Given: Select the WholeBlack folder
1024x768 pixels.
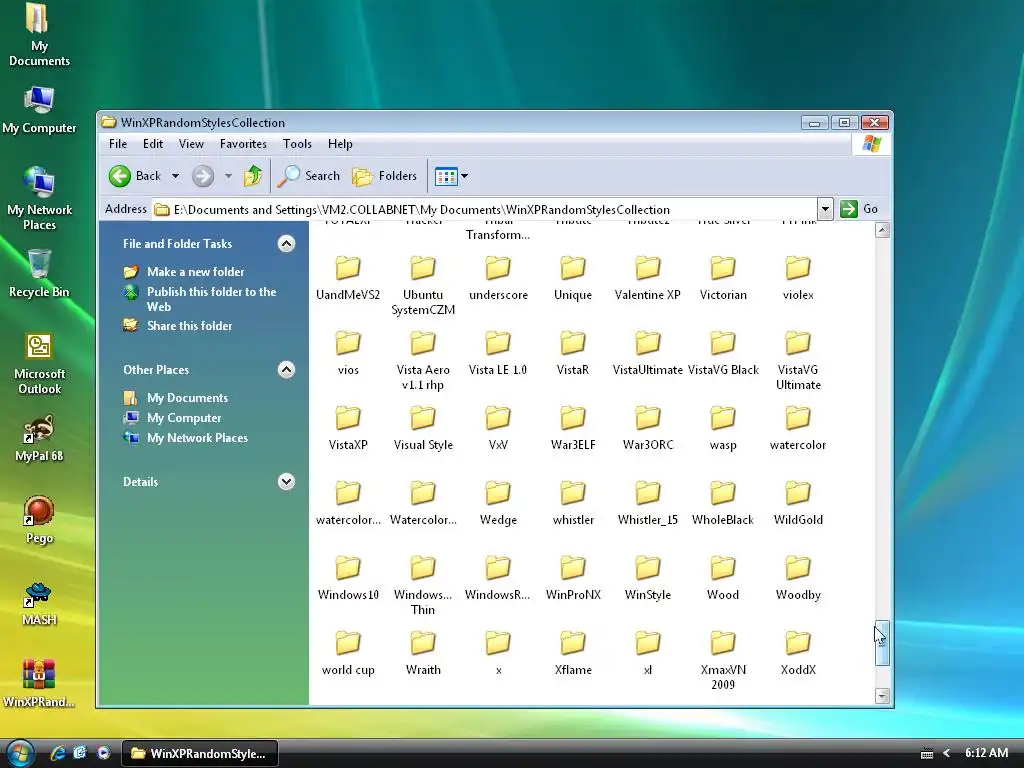Looking at the screenshot, I should coord(723,503).
